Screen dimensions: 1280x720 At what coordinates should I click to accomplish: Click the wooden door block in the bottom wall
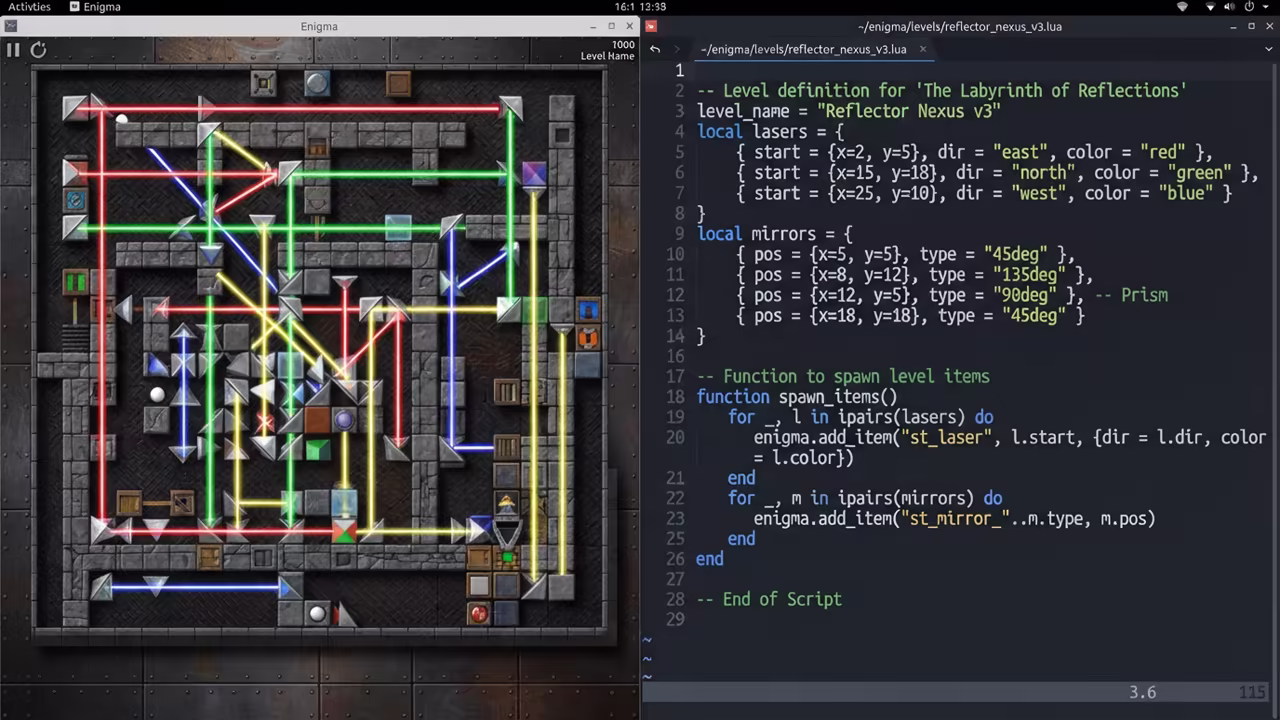(x=209, y=557)
